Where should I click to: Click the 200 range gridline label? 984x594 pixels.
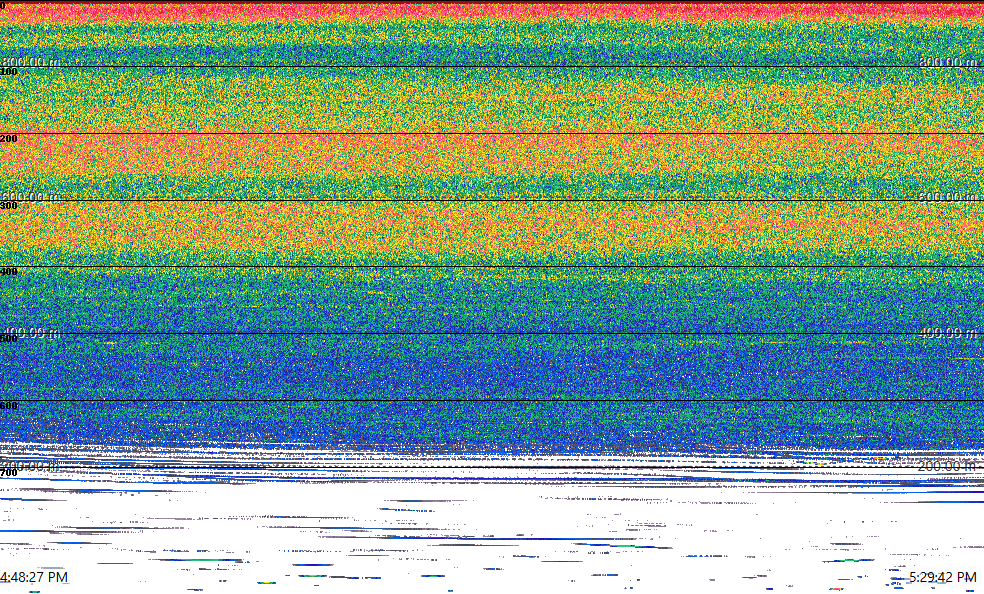click(x=9, y=139)
